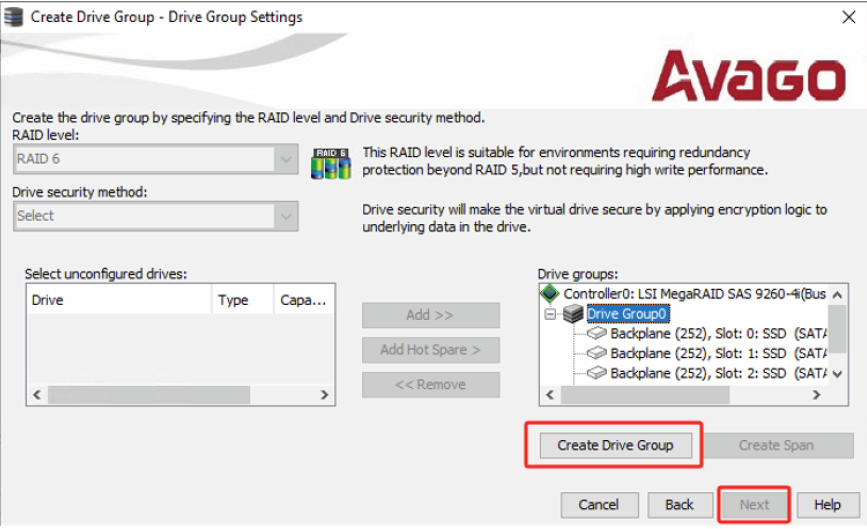Click the server icon in the title bar

13,17
